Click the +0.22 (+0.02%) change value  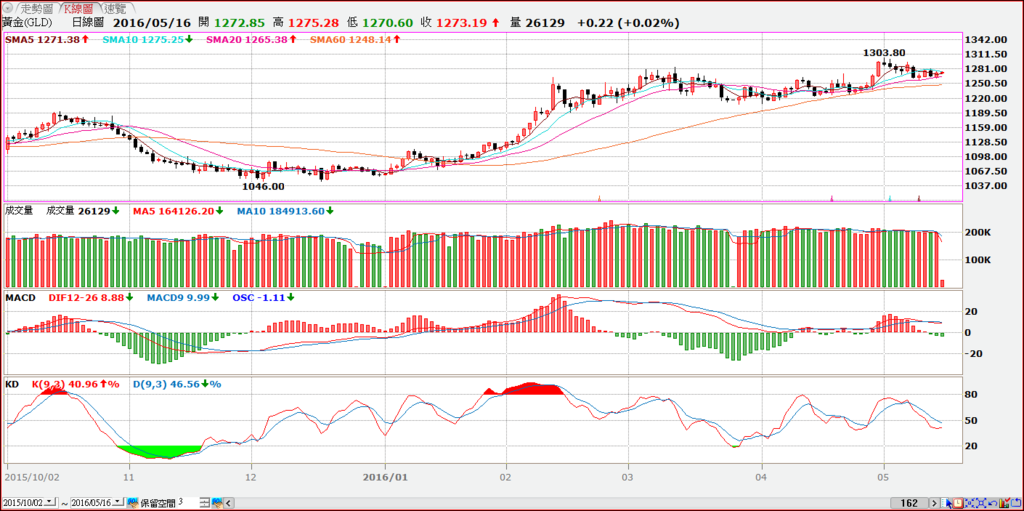(628, 23)
